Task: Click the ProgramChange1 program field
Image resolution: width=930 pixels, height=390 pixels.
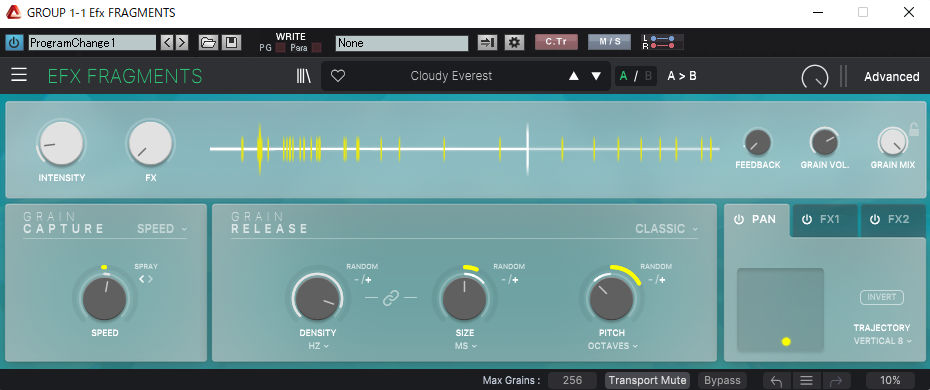Action: coord(92,43)
